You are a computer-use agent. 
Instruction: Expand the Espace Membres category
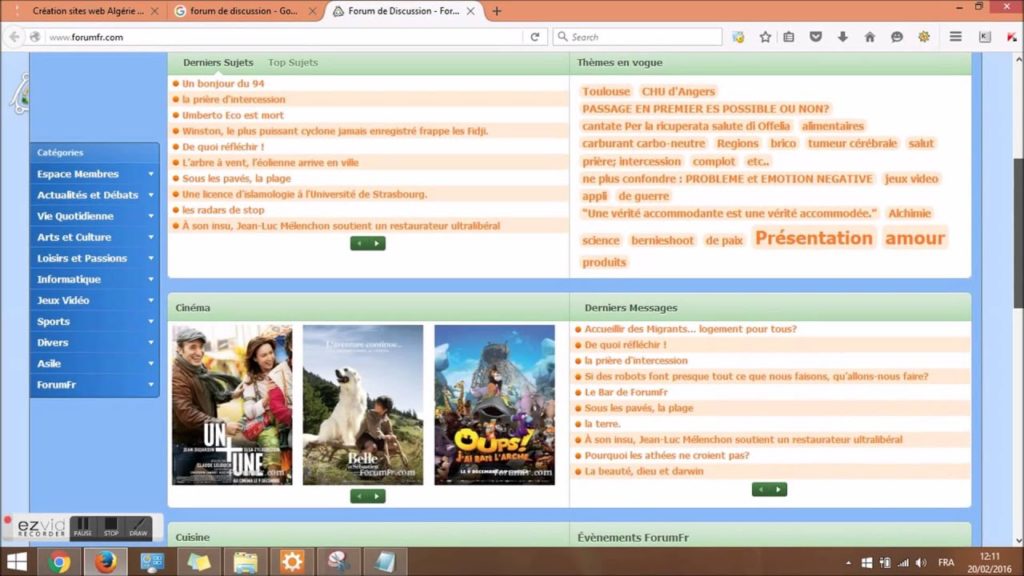click(95, 174)
